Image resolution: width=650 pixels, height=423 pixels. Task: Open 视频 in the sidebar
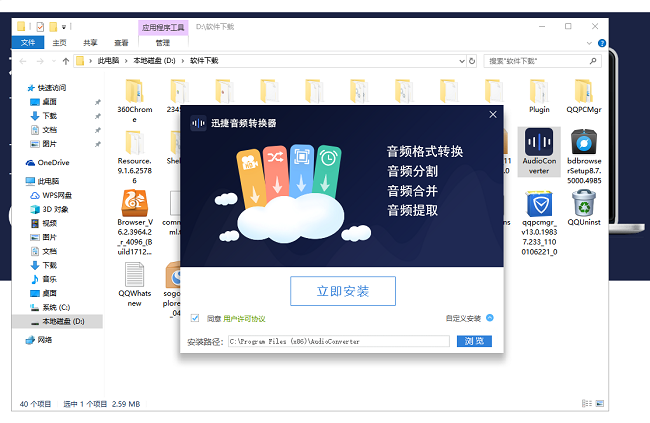pos(49,224)
